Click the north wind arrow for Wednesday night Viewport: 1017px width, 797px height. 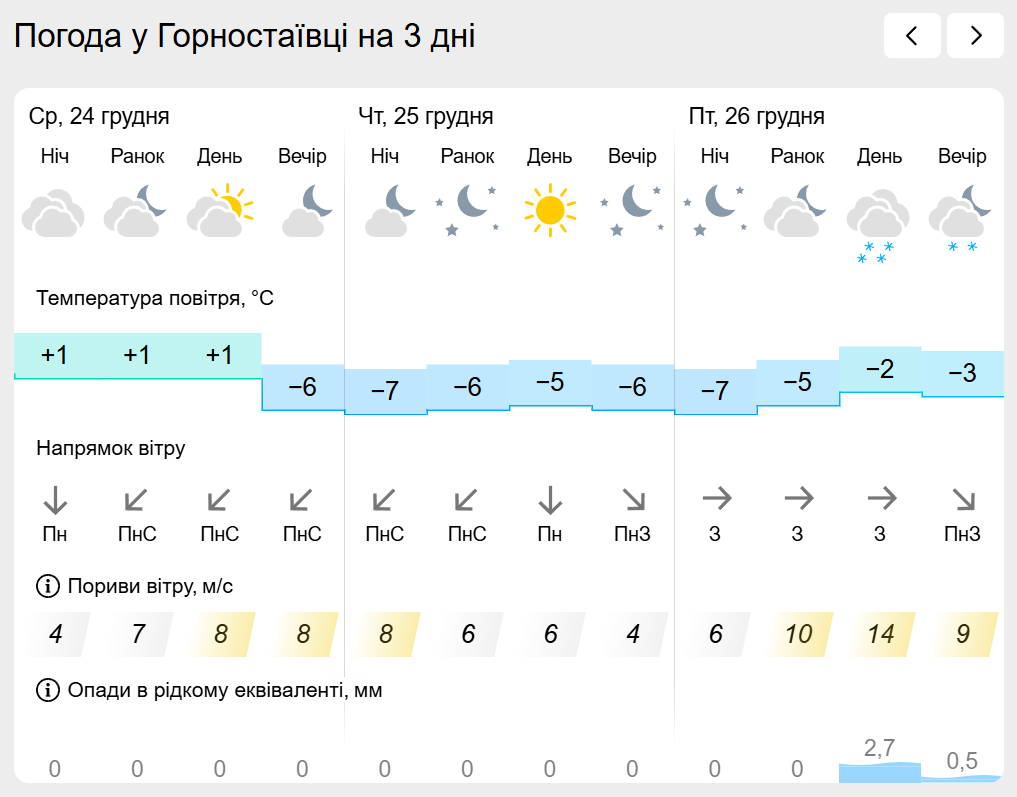tap(54, 499)
